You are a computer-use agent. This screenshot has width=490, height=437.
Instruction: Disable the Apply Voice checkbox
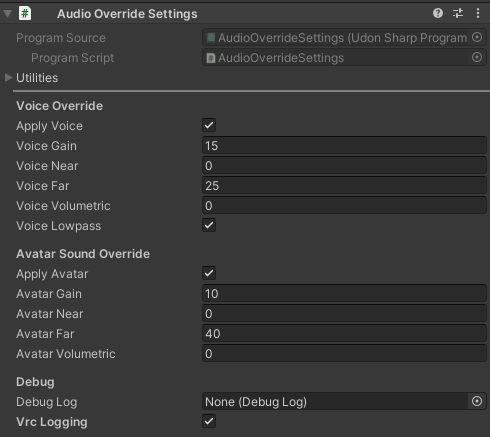pos(209,125)
